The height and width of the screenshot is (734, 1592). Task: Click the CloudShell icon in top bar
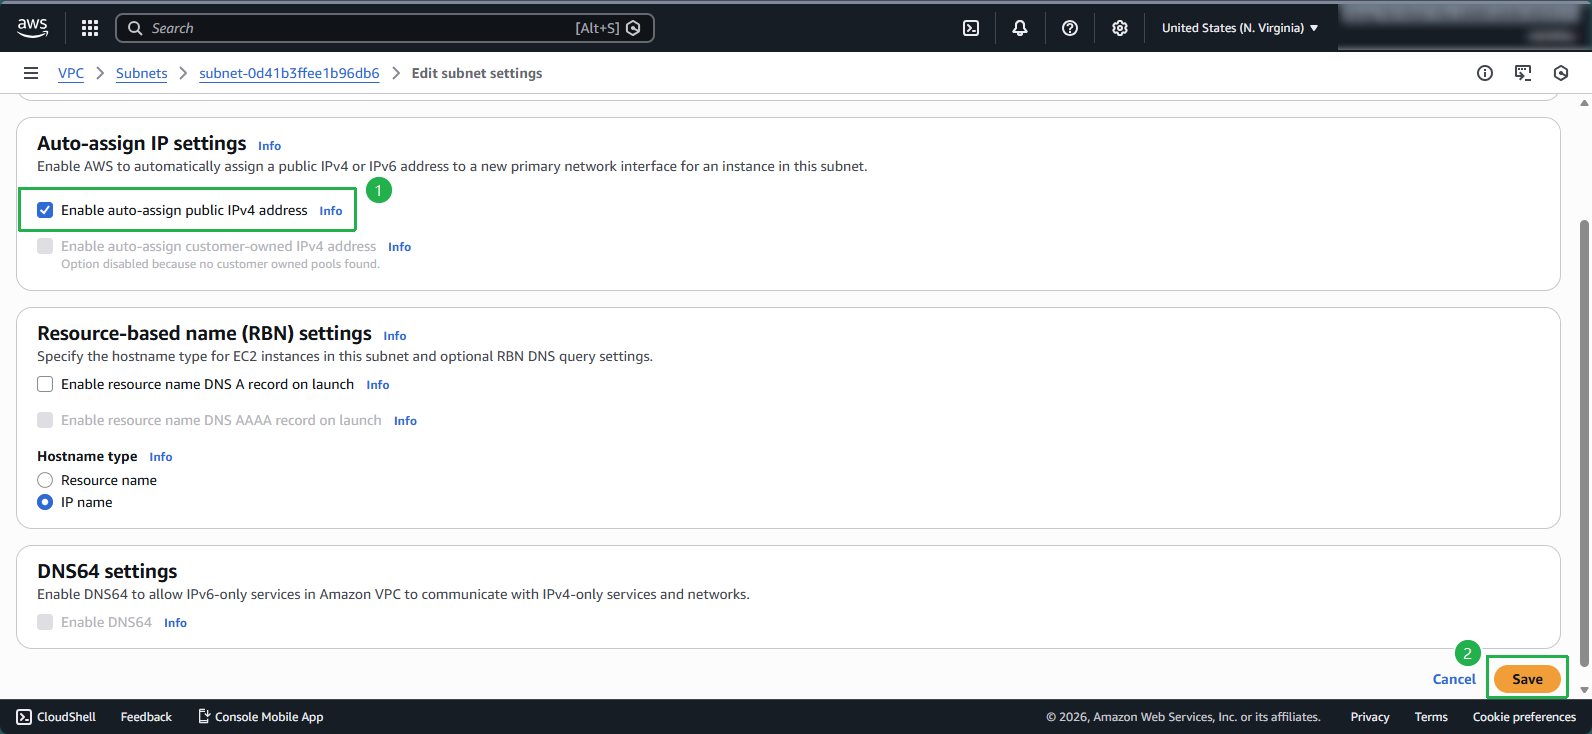971,28
